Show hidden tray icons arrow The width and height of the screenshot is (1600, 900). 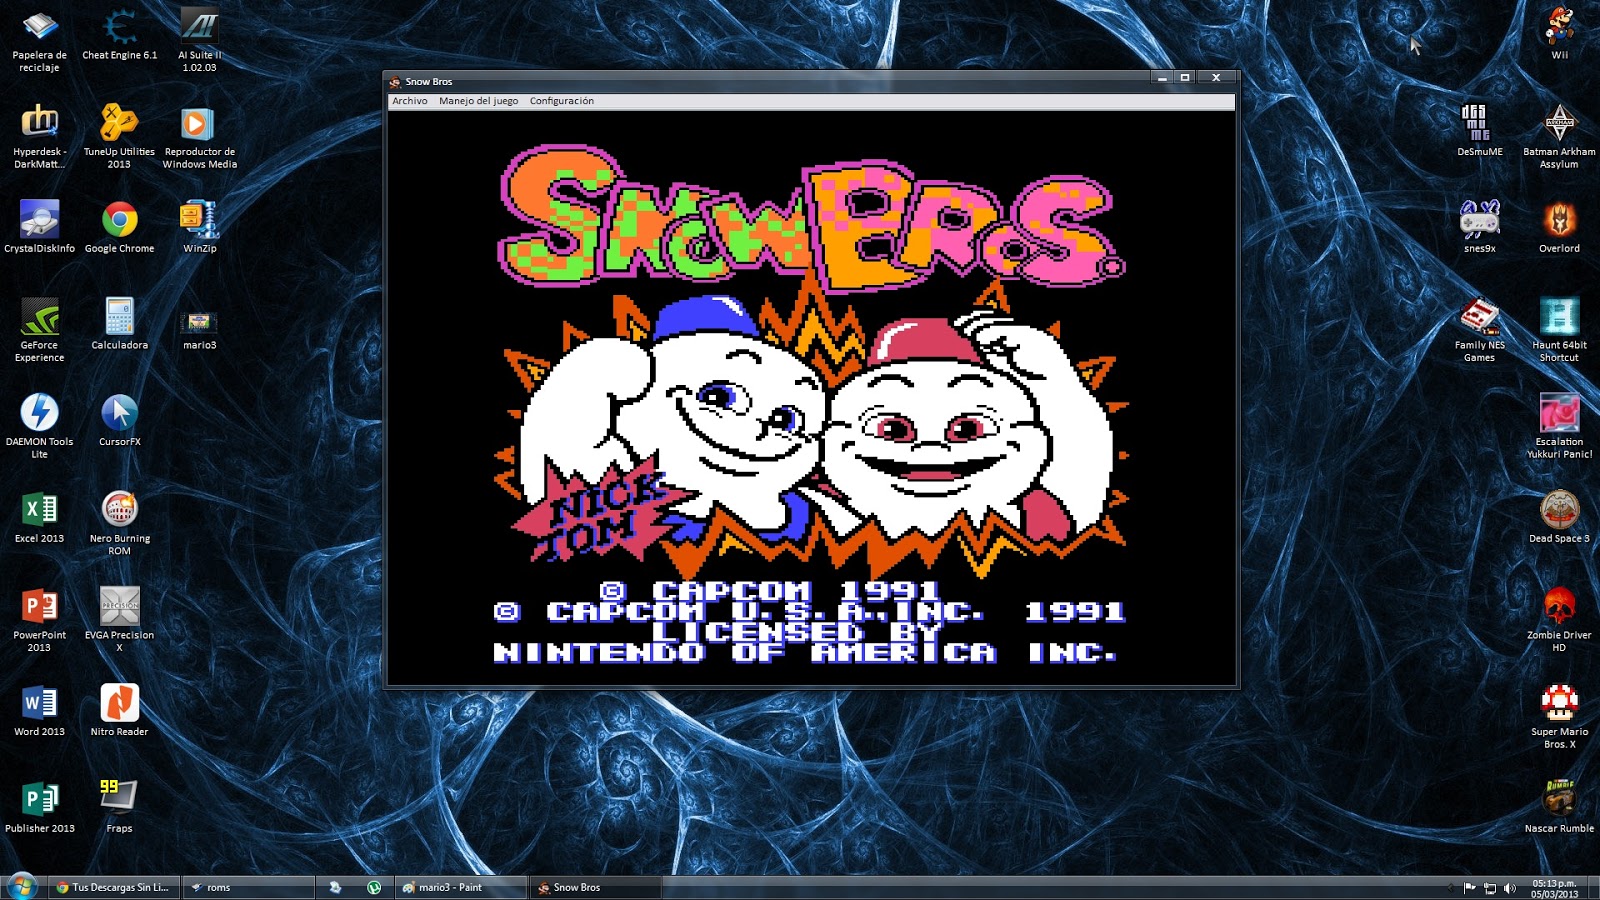pos(1451,887)
